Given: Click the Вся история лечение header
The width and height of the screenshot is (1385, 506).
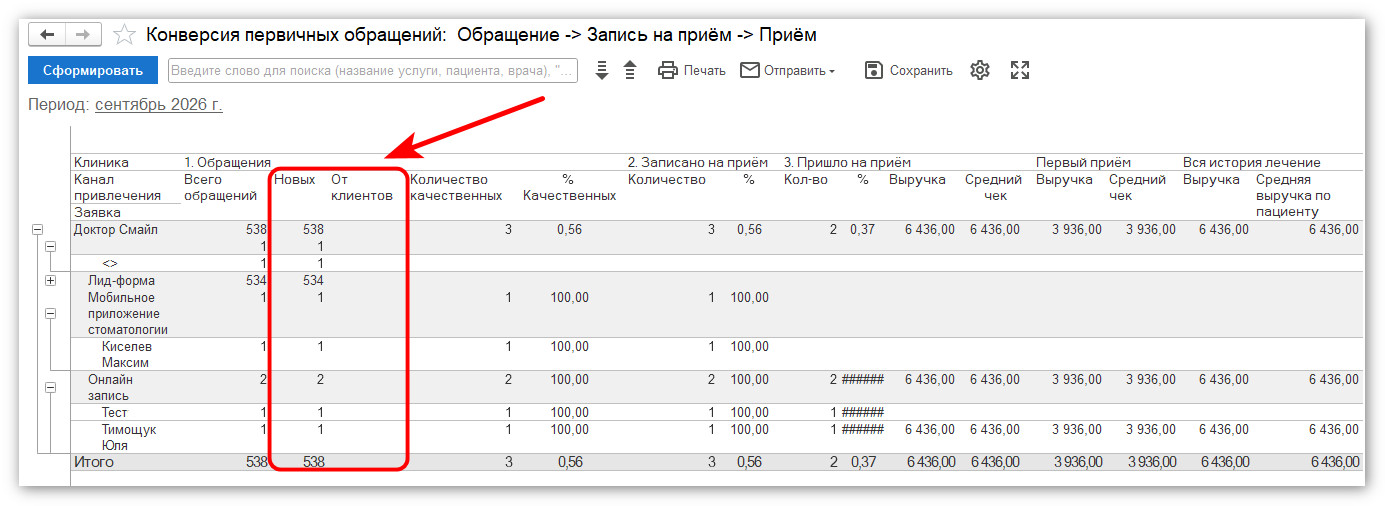Looking at the screenshot, I should [x=1251, y=162].
